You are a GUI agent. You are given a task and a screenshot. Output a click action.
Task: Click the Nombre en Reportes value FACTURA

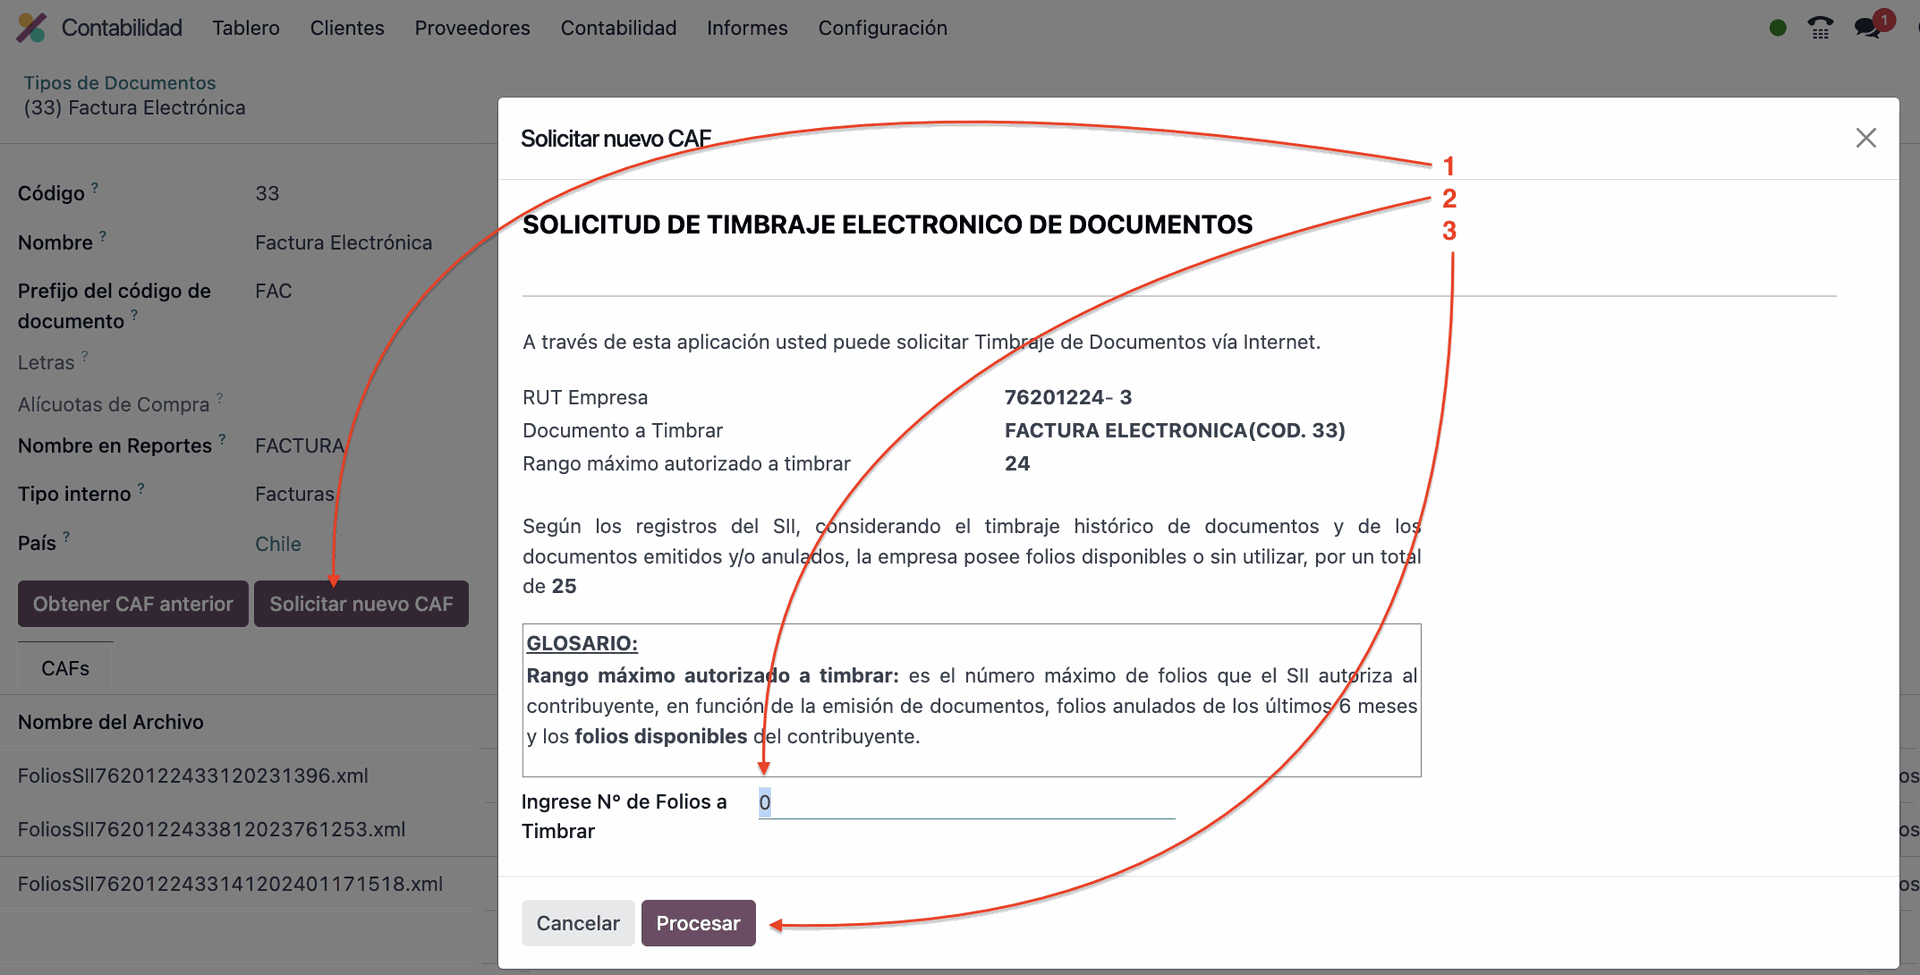[x=299, y=446]
